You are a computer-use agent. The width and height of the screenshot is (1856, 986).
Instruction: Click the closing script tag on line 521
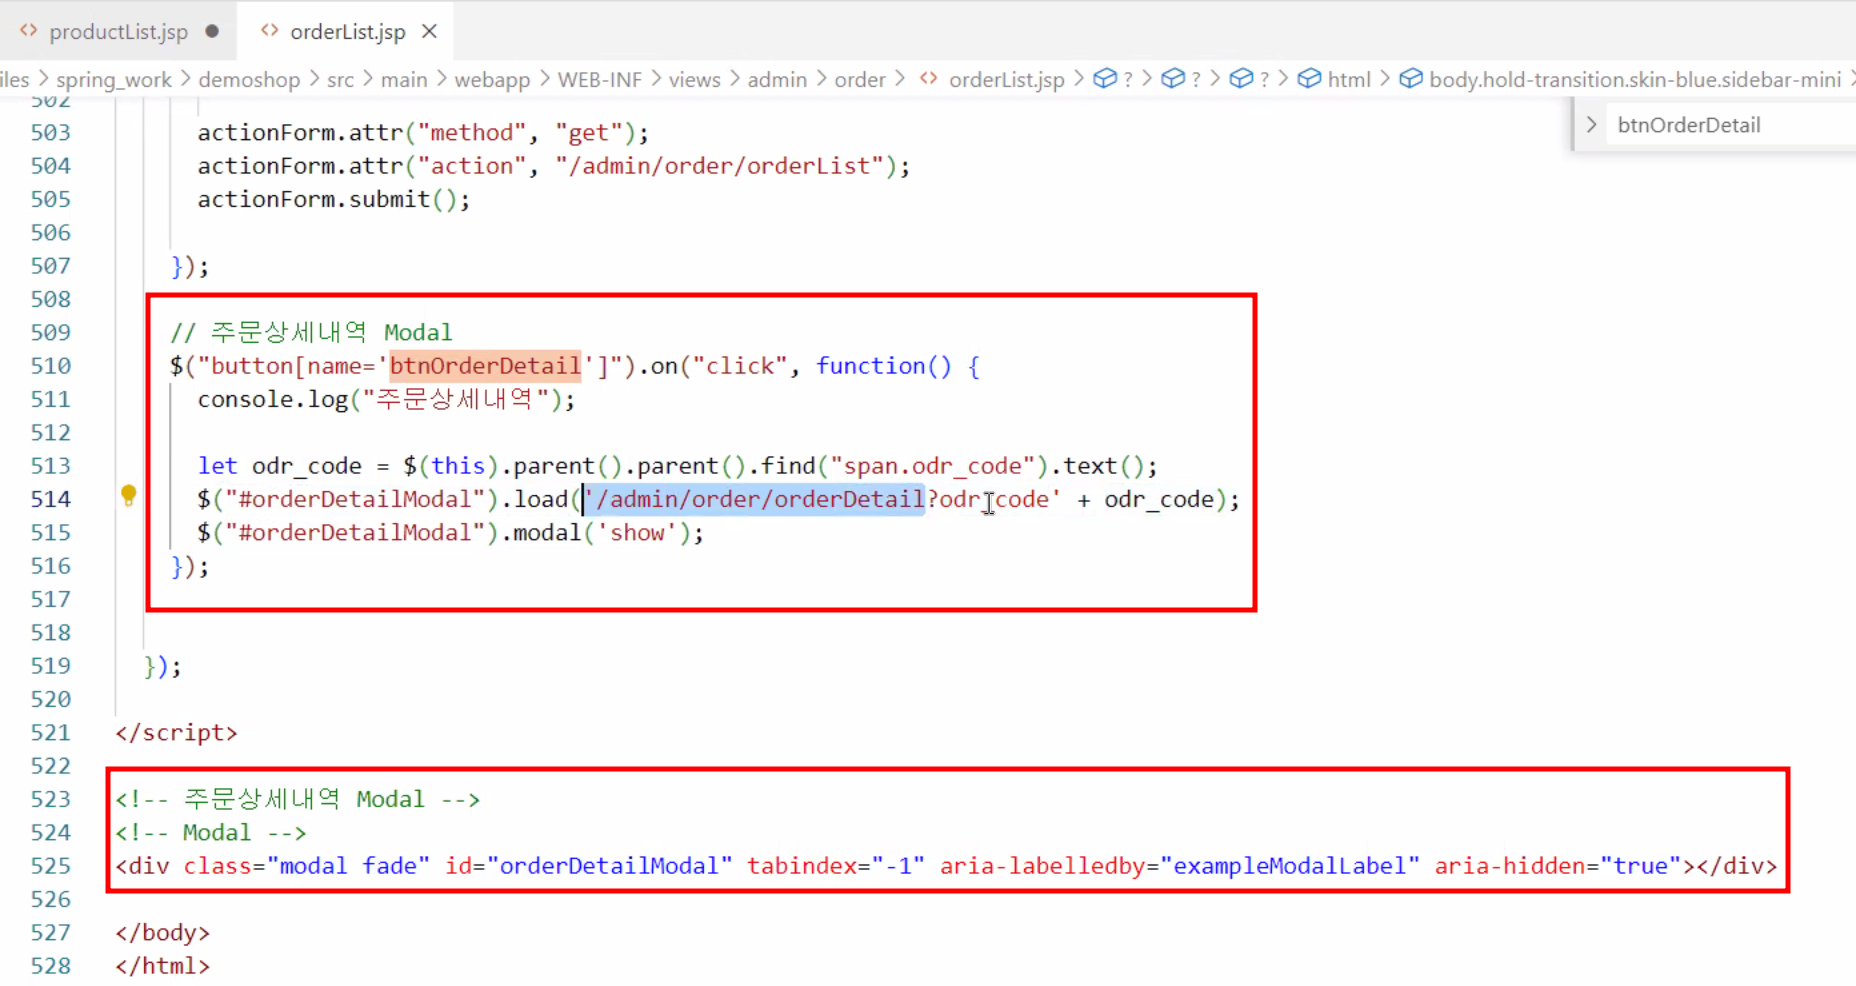[x=176, y=733]
